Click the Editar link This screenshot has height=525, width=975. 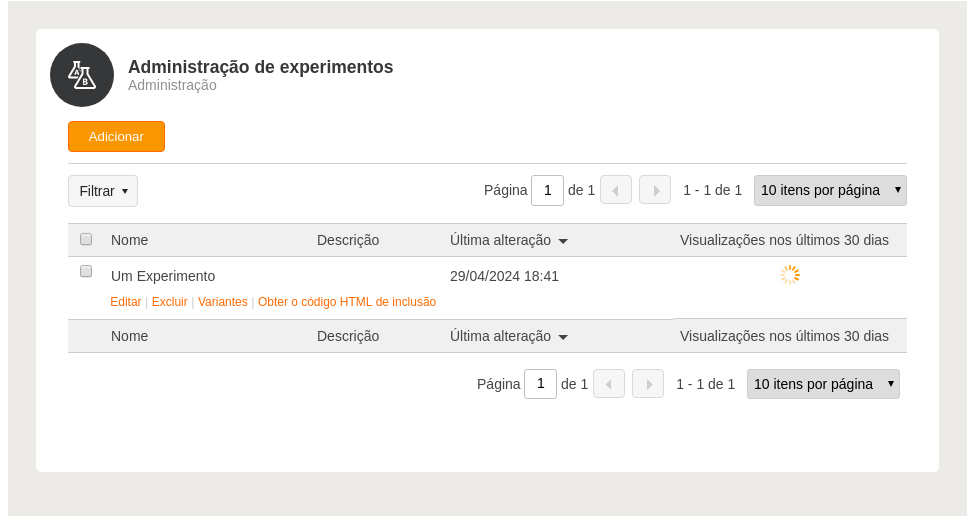[126, 302]
